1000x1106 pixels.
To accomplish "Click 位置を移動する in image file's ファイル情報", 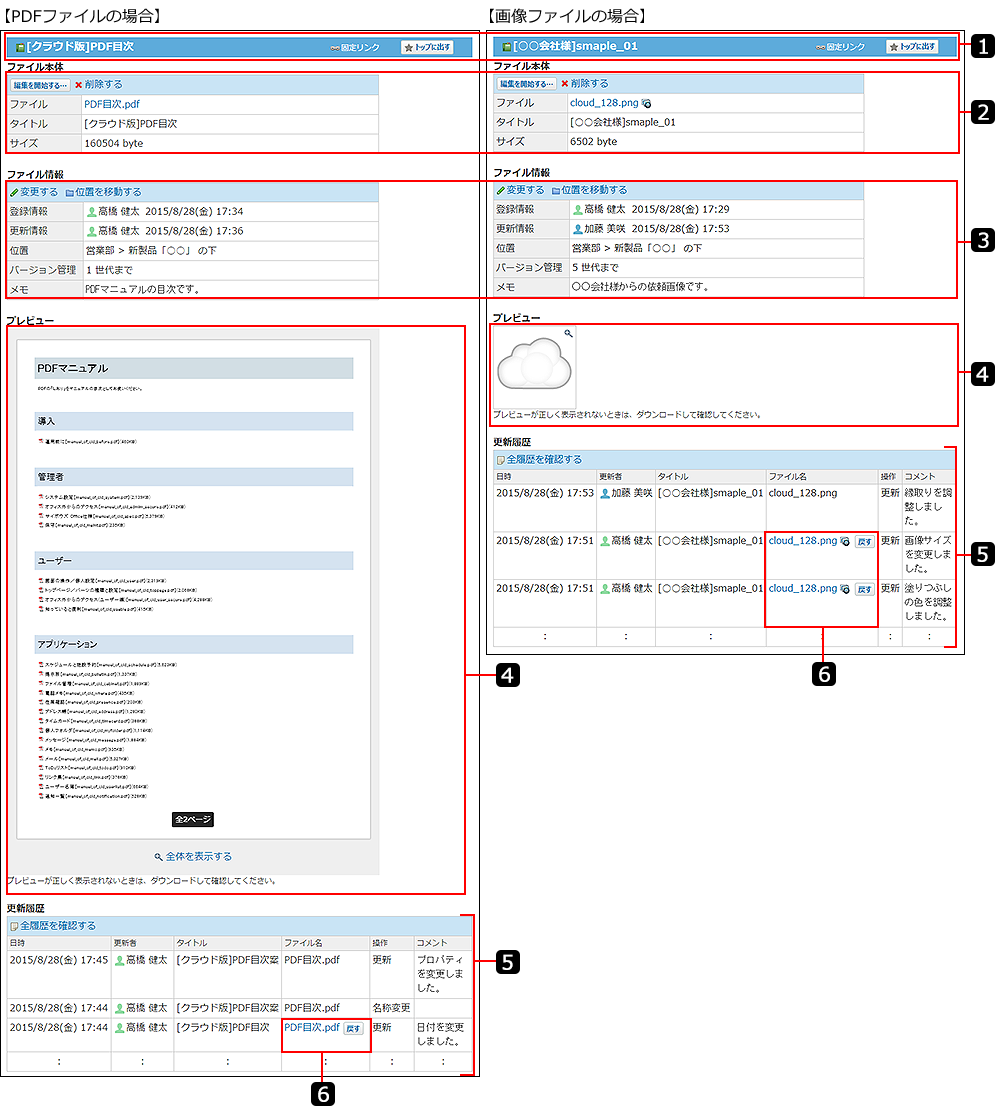I will pos(594,190).
